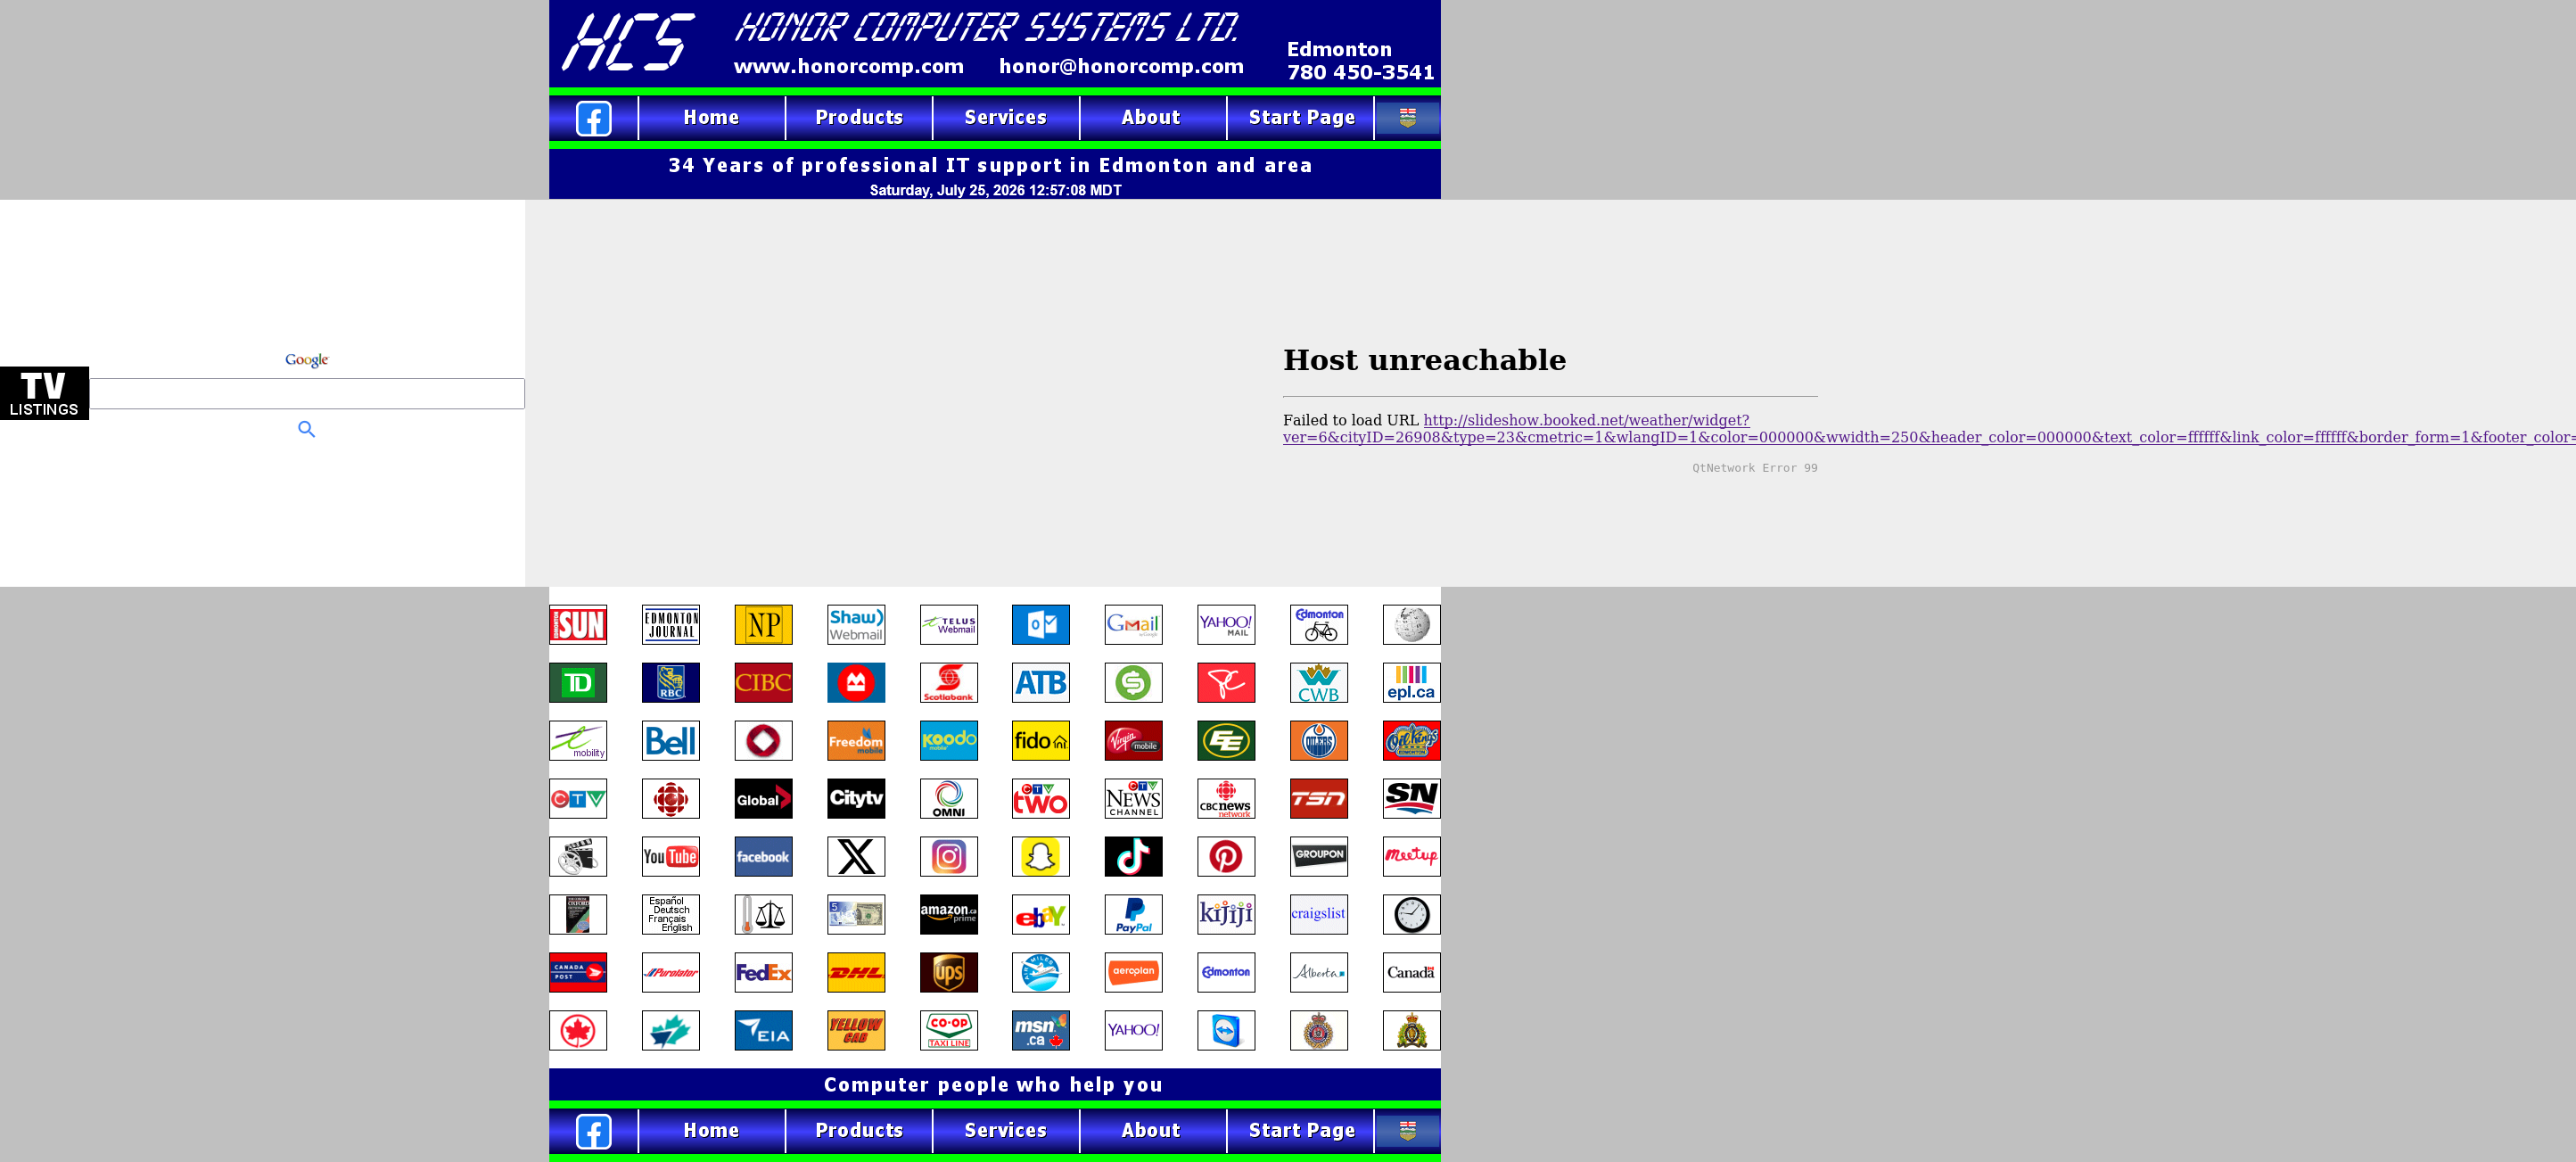
Task: Open the FedEx tile
Action: point(763,973)
